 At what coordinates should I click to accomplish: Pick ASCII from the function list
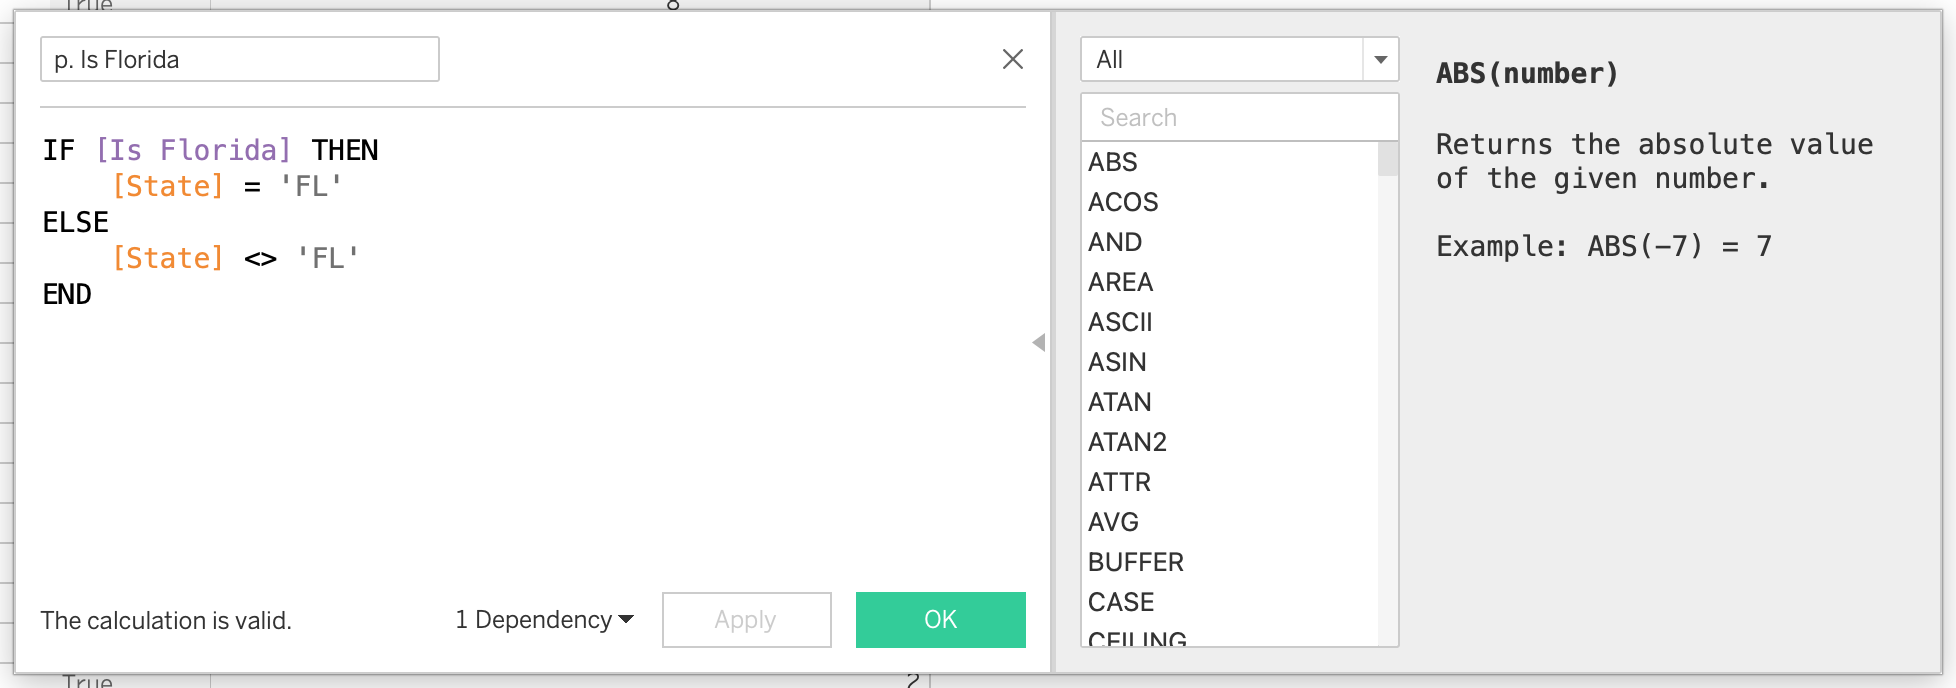pyautogui.click(x=1120, y=322)
